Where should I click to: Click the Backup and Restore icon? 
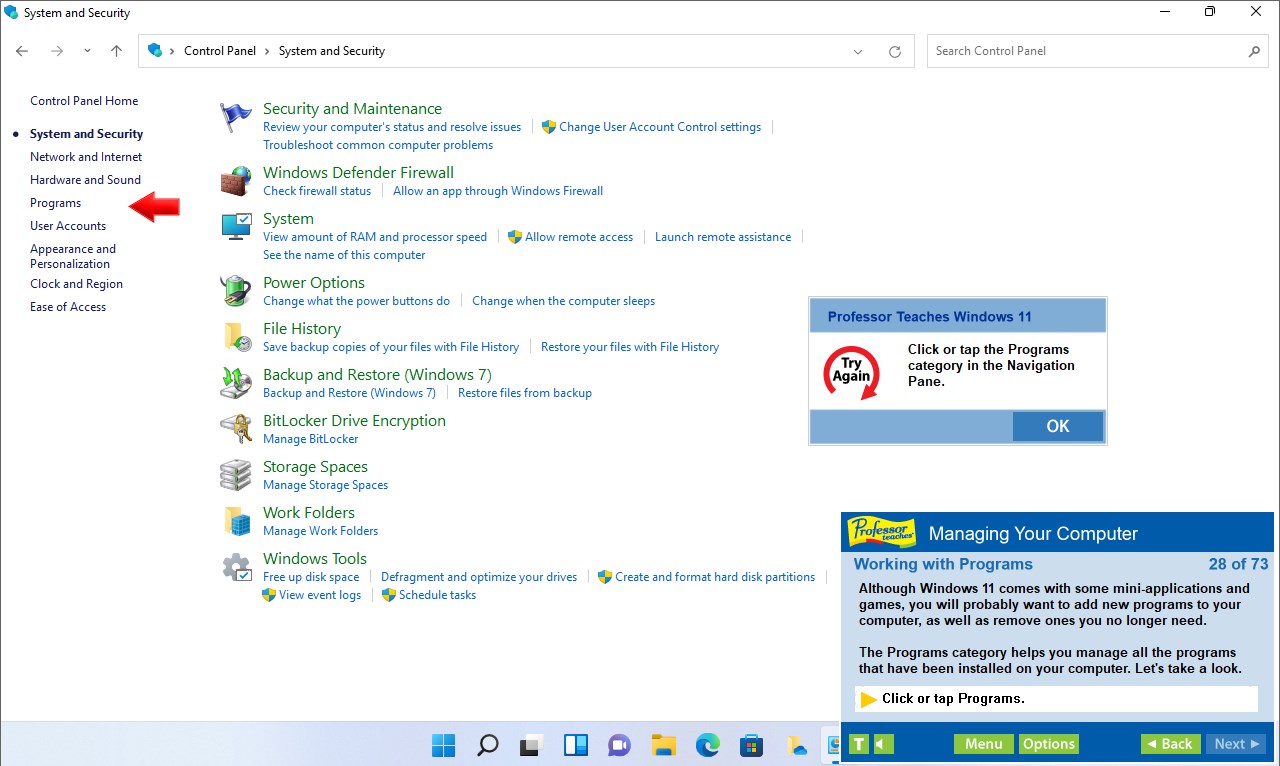236,383
